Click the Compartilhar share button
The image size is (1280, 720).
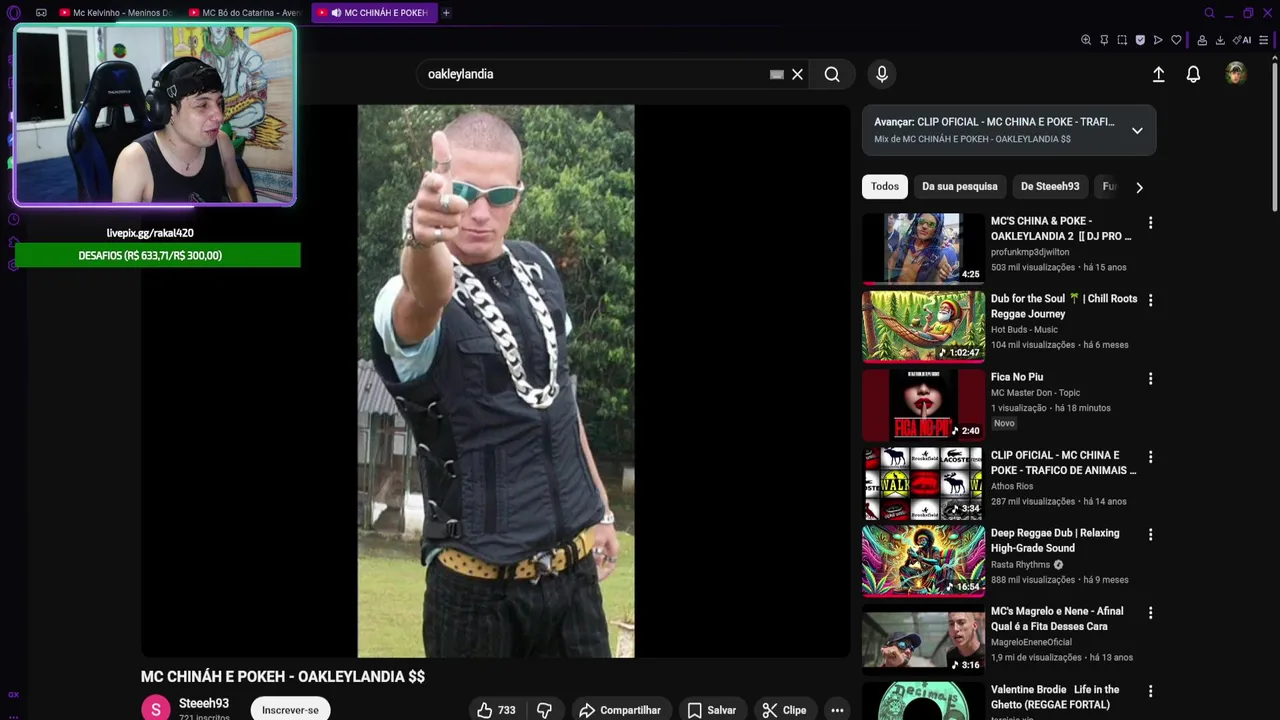619,710
